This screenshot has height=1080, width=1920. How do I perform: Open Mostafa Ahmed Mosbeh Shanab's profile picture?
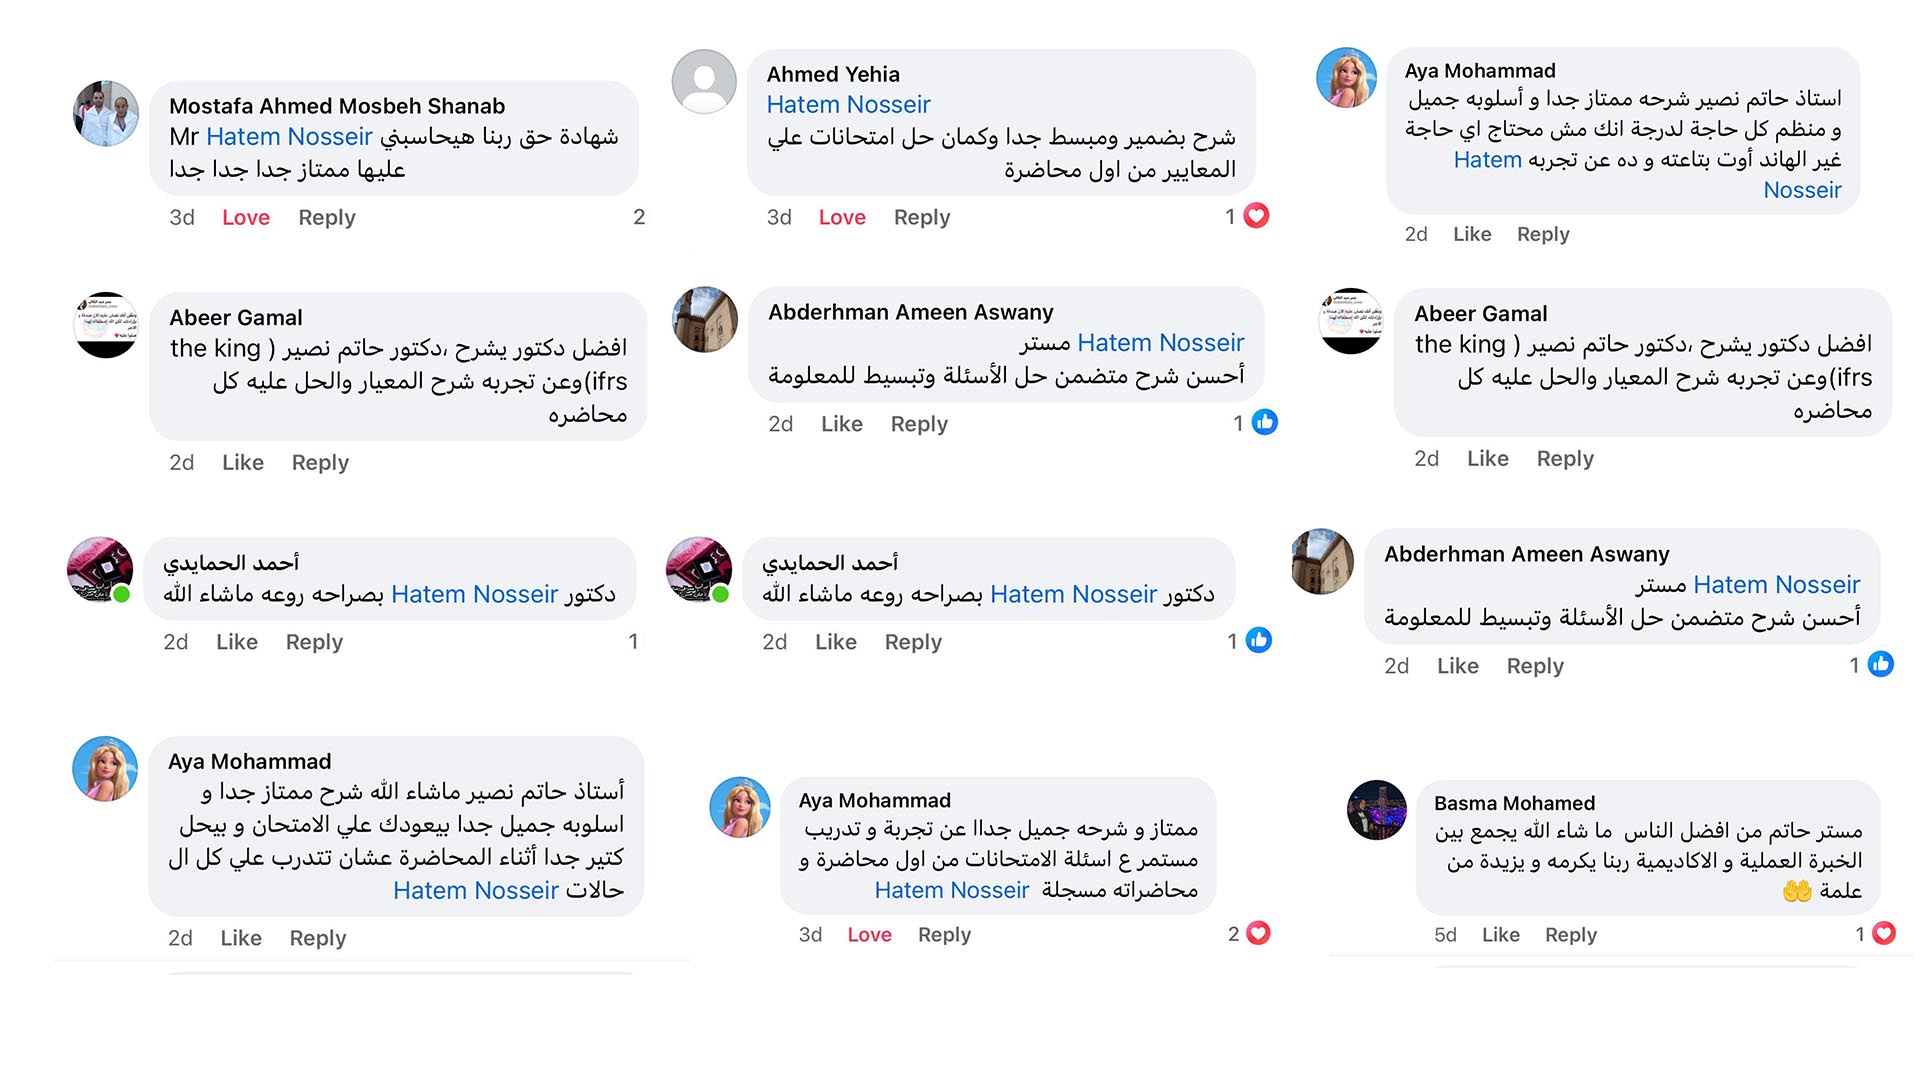106,114
